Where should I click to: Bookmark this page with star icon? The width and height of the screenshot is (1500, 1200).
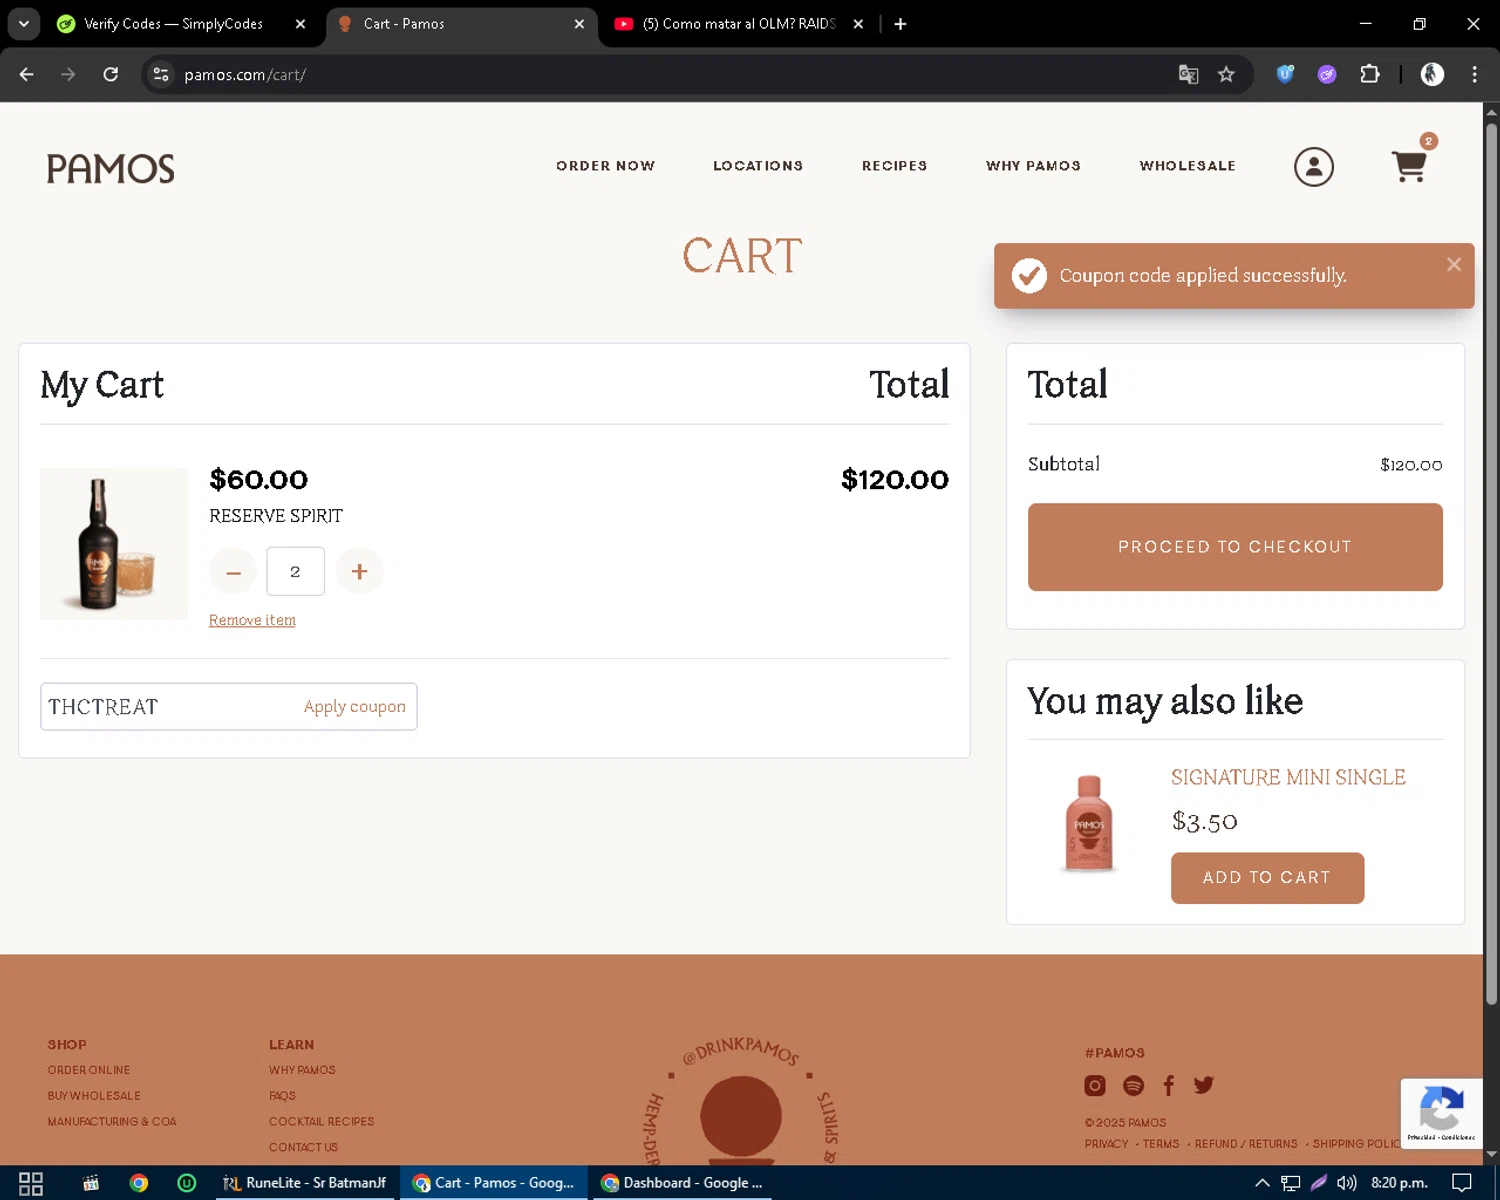coord(1226,74)
